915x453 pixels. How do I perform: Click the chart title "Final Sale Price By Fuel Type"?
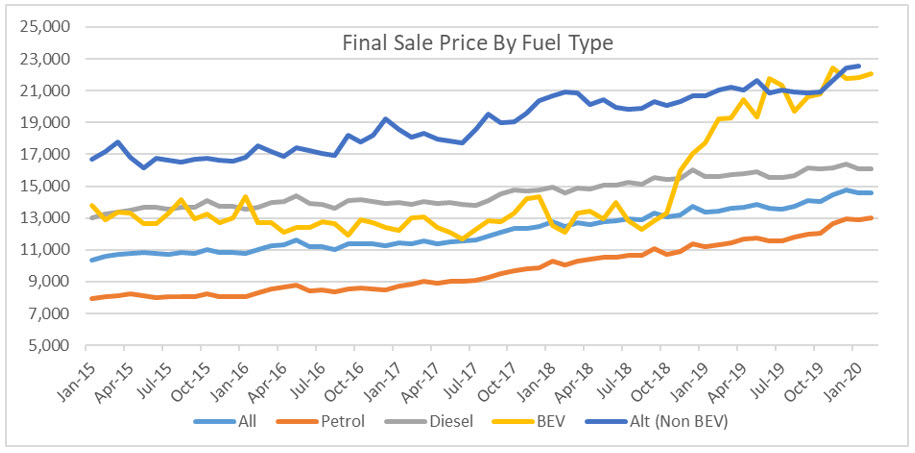477,42
